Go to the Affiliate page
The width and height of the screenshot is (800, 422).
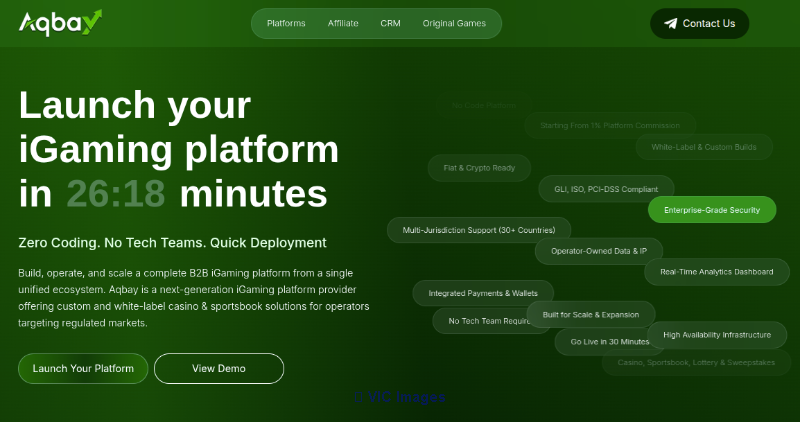[343, 23]
